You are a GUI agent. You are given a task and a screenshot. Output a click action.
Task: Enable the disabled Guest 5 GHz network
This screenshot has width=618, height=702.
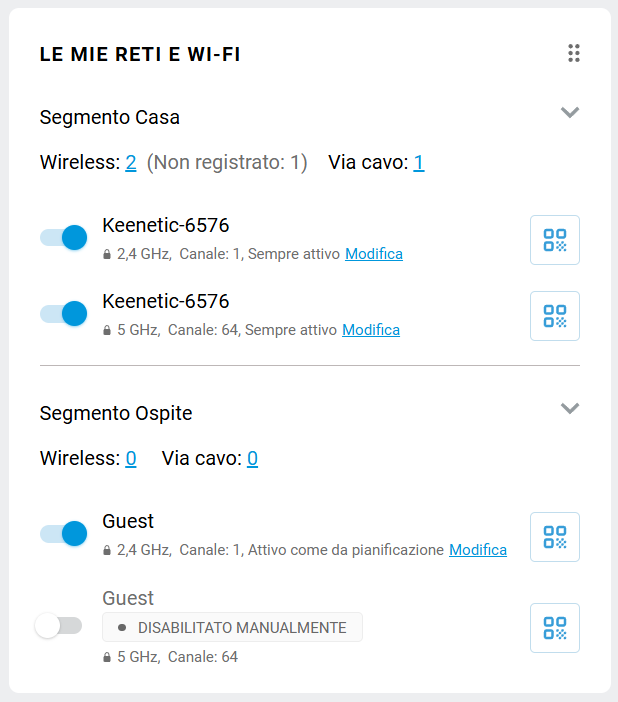pos(58,626)
